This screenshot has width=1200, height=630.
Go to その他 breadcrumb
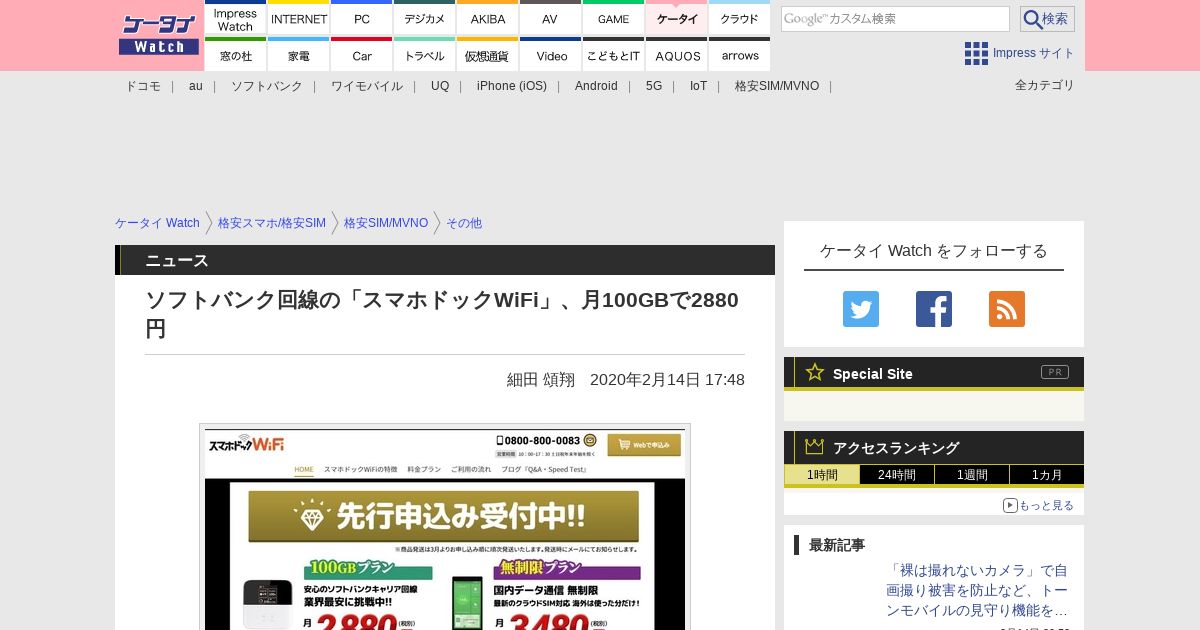(x=464, y=223)
